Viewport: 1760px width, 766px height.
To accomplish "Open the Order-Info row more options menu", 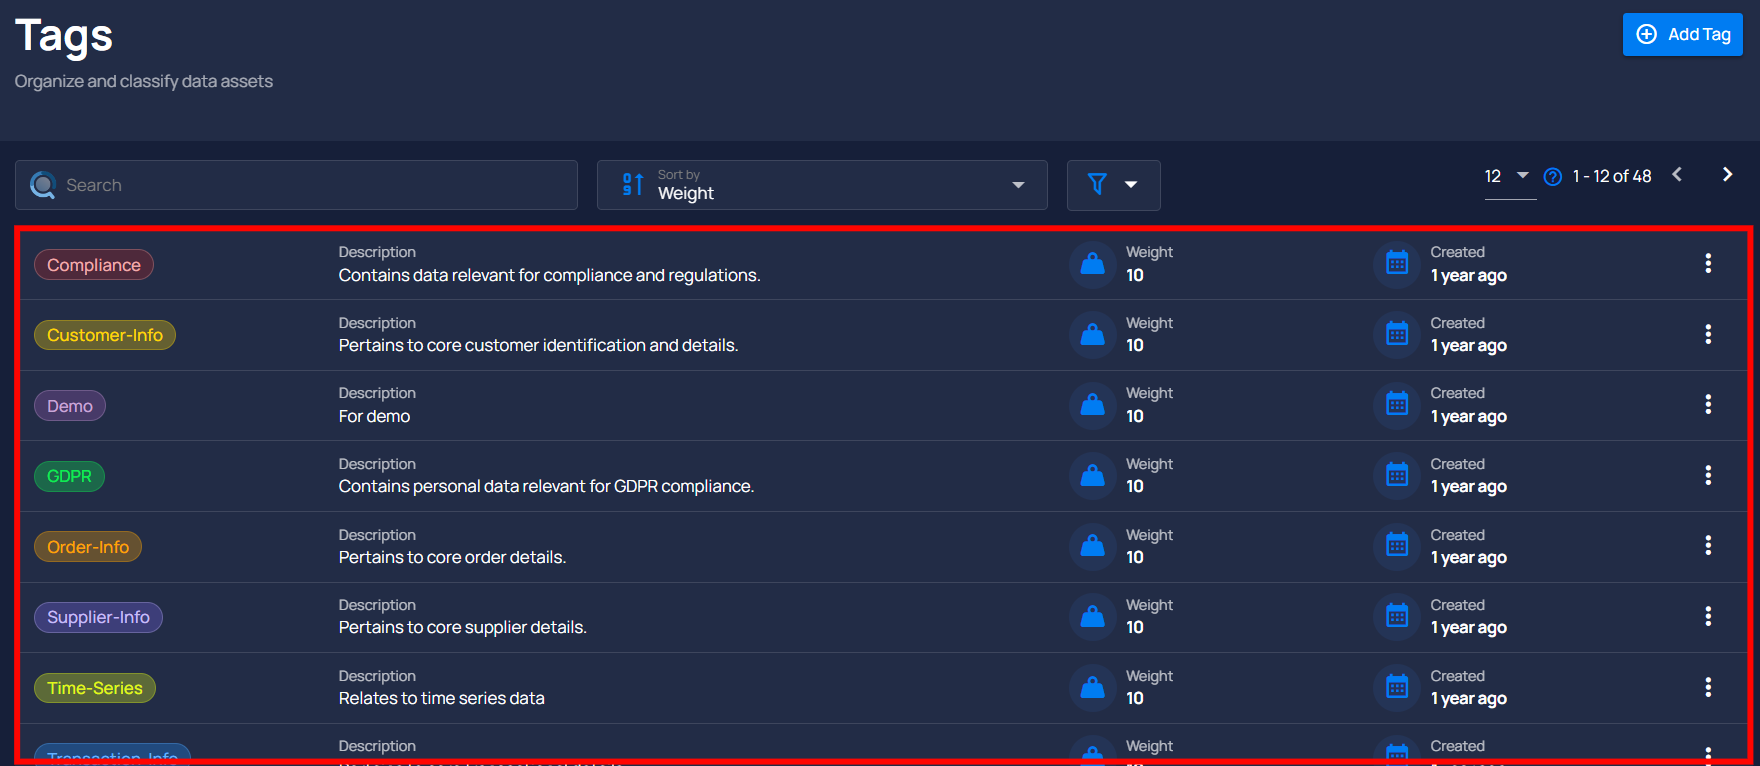I will (1708, 545).
